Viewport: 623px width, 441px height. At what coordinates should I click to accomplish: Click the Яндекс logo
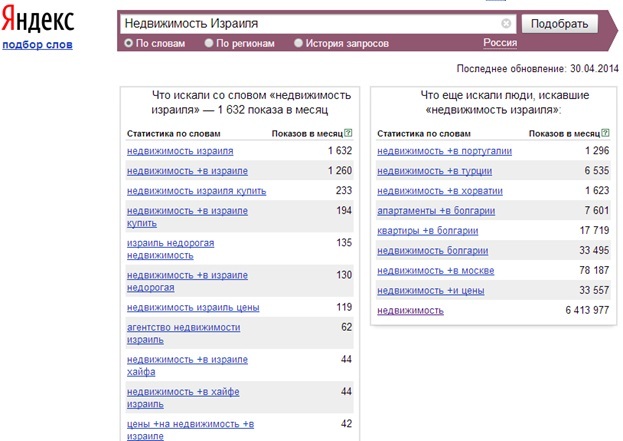(x=38, y=19)
